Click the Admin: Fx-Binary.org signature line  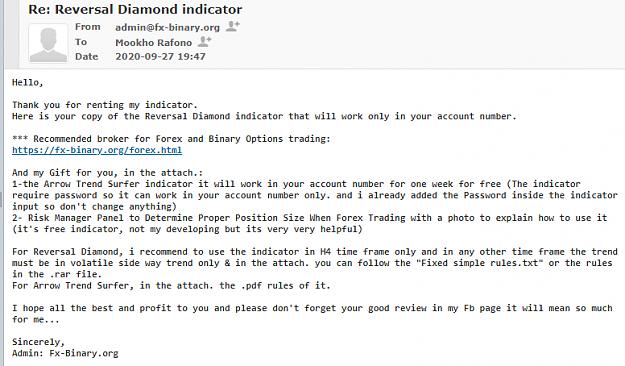pyautogui.click(x=65, y=353)
